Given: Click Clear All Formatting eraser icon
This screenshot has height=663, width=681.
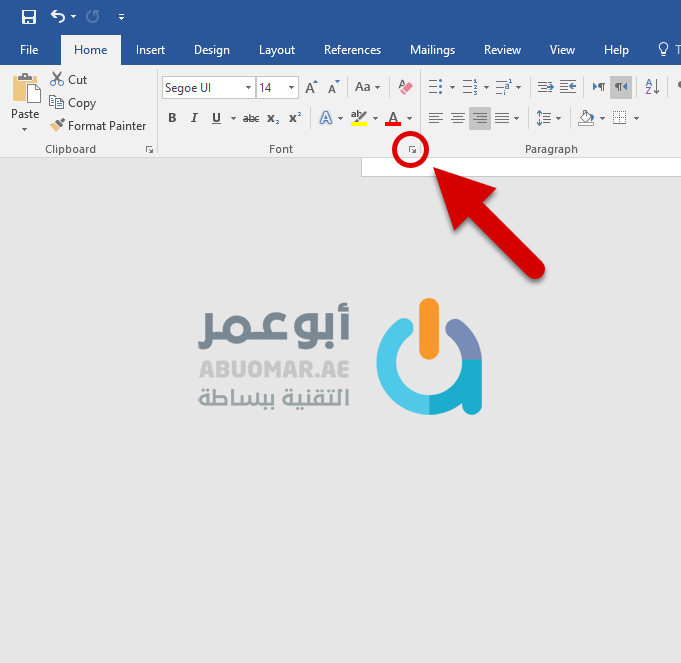Looking at the screenshot, I should point(405,88).
